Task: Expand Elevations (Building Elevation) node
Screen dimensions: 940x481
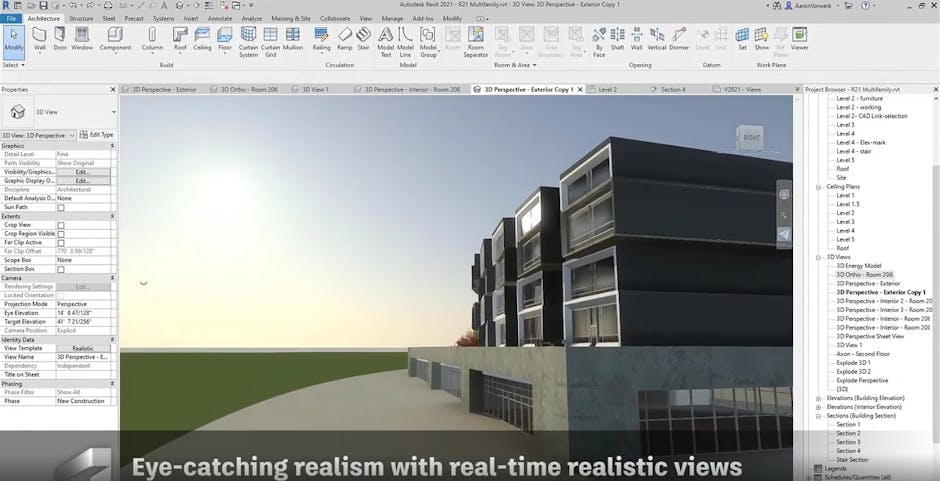Action: point(818,398)
